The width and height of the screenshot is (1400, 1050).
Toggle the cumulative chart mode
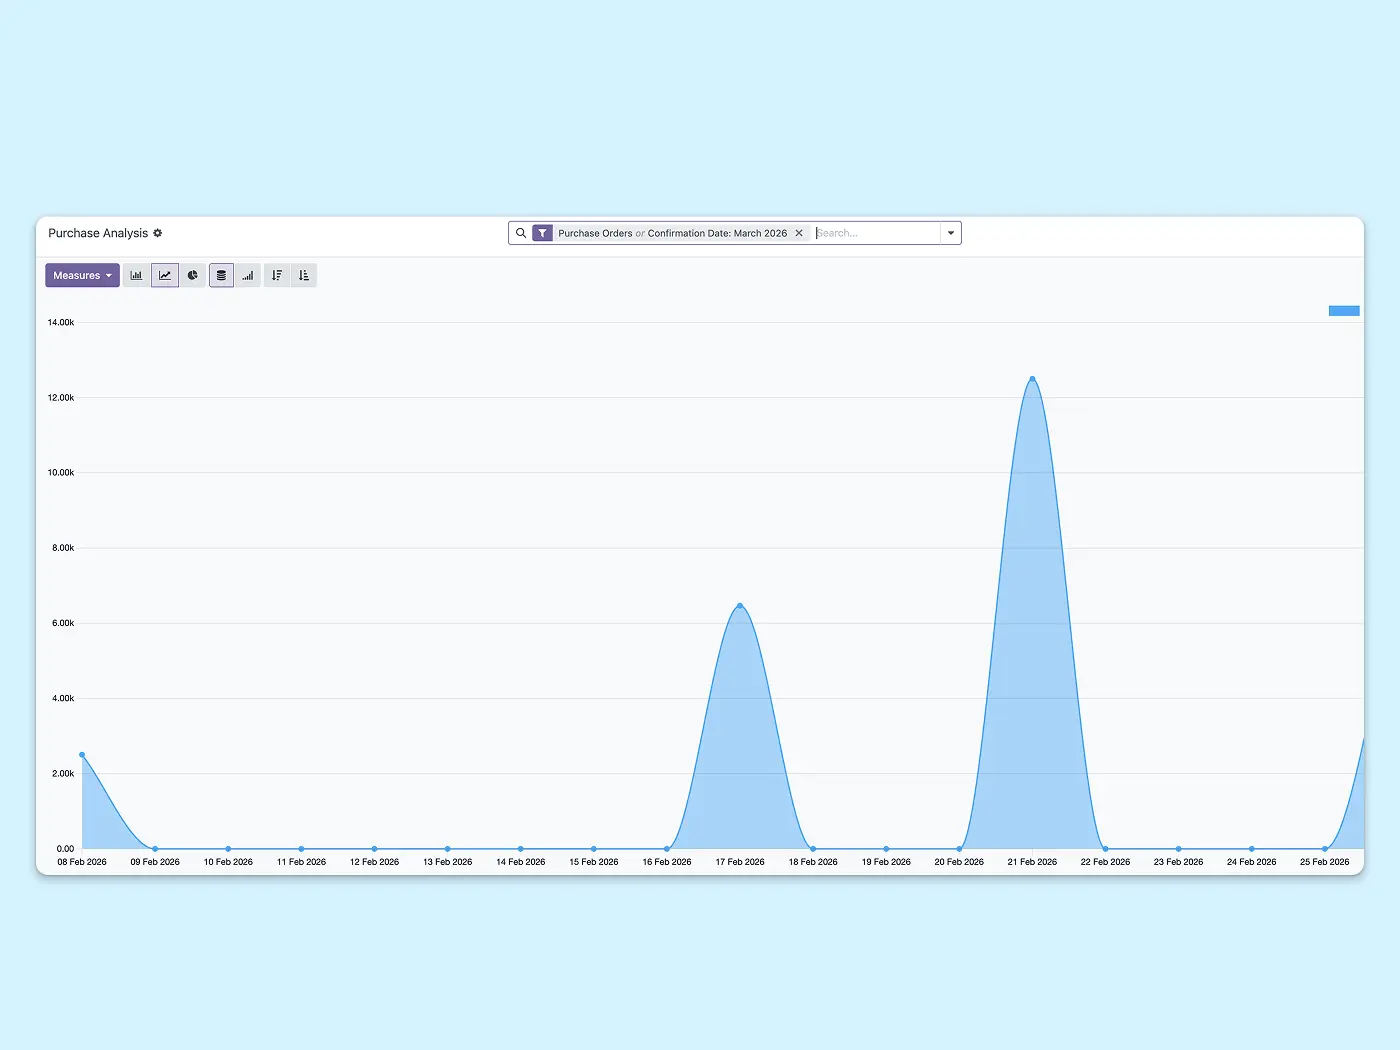coord(248,275)
